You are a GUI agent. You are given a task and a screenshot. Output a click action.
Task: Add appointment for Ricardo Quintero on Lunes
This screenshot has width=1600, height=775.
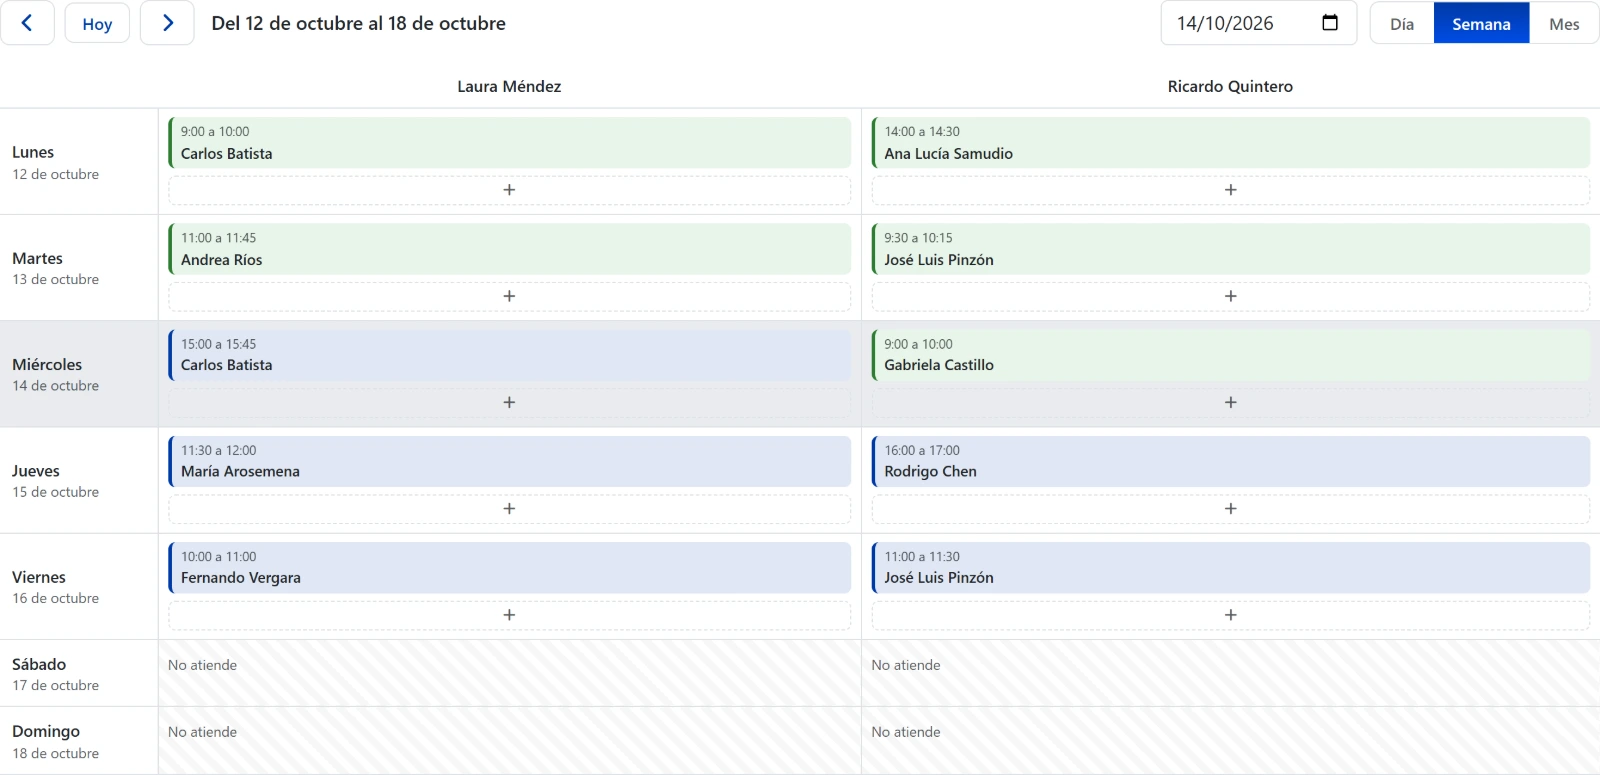pos(1230,190)
